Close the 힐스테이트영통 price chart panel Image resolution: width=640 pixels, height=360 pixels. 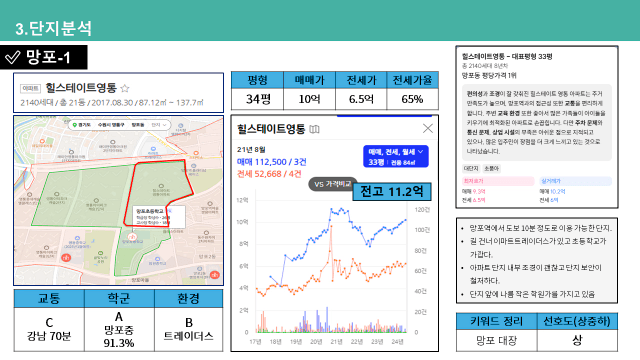tap(427, 129)
